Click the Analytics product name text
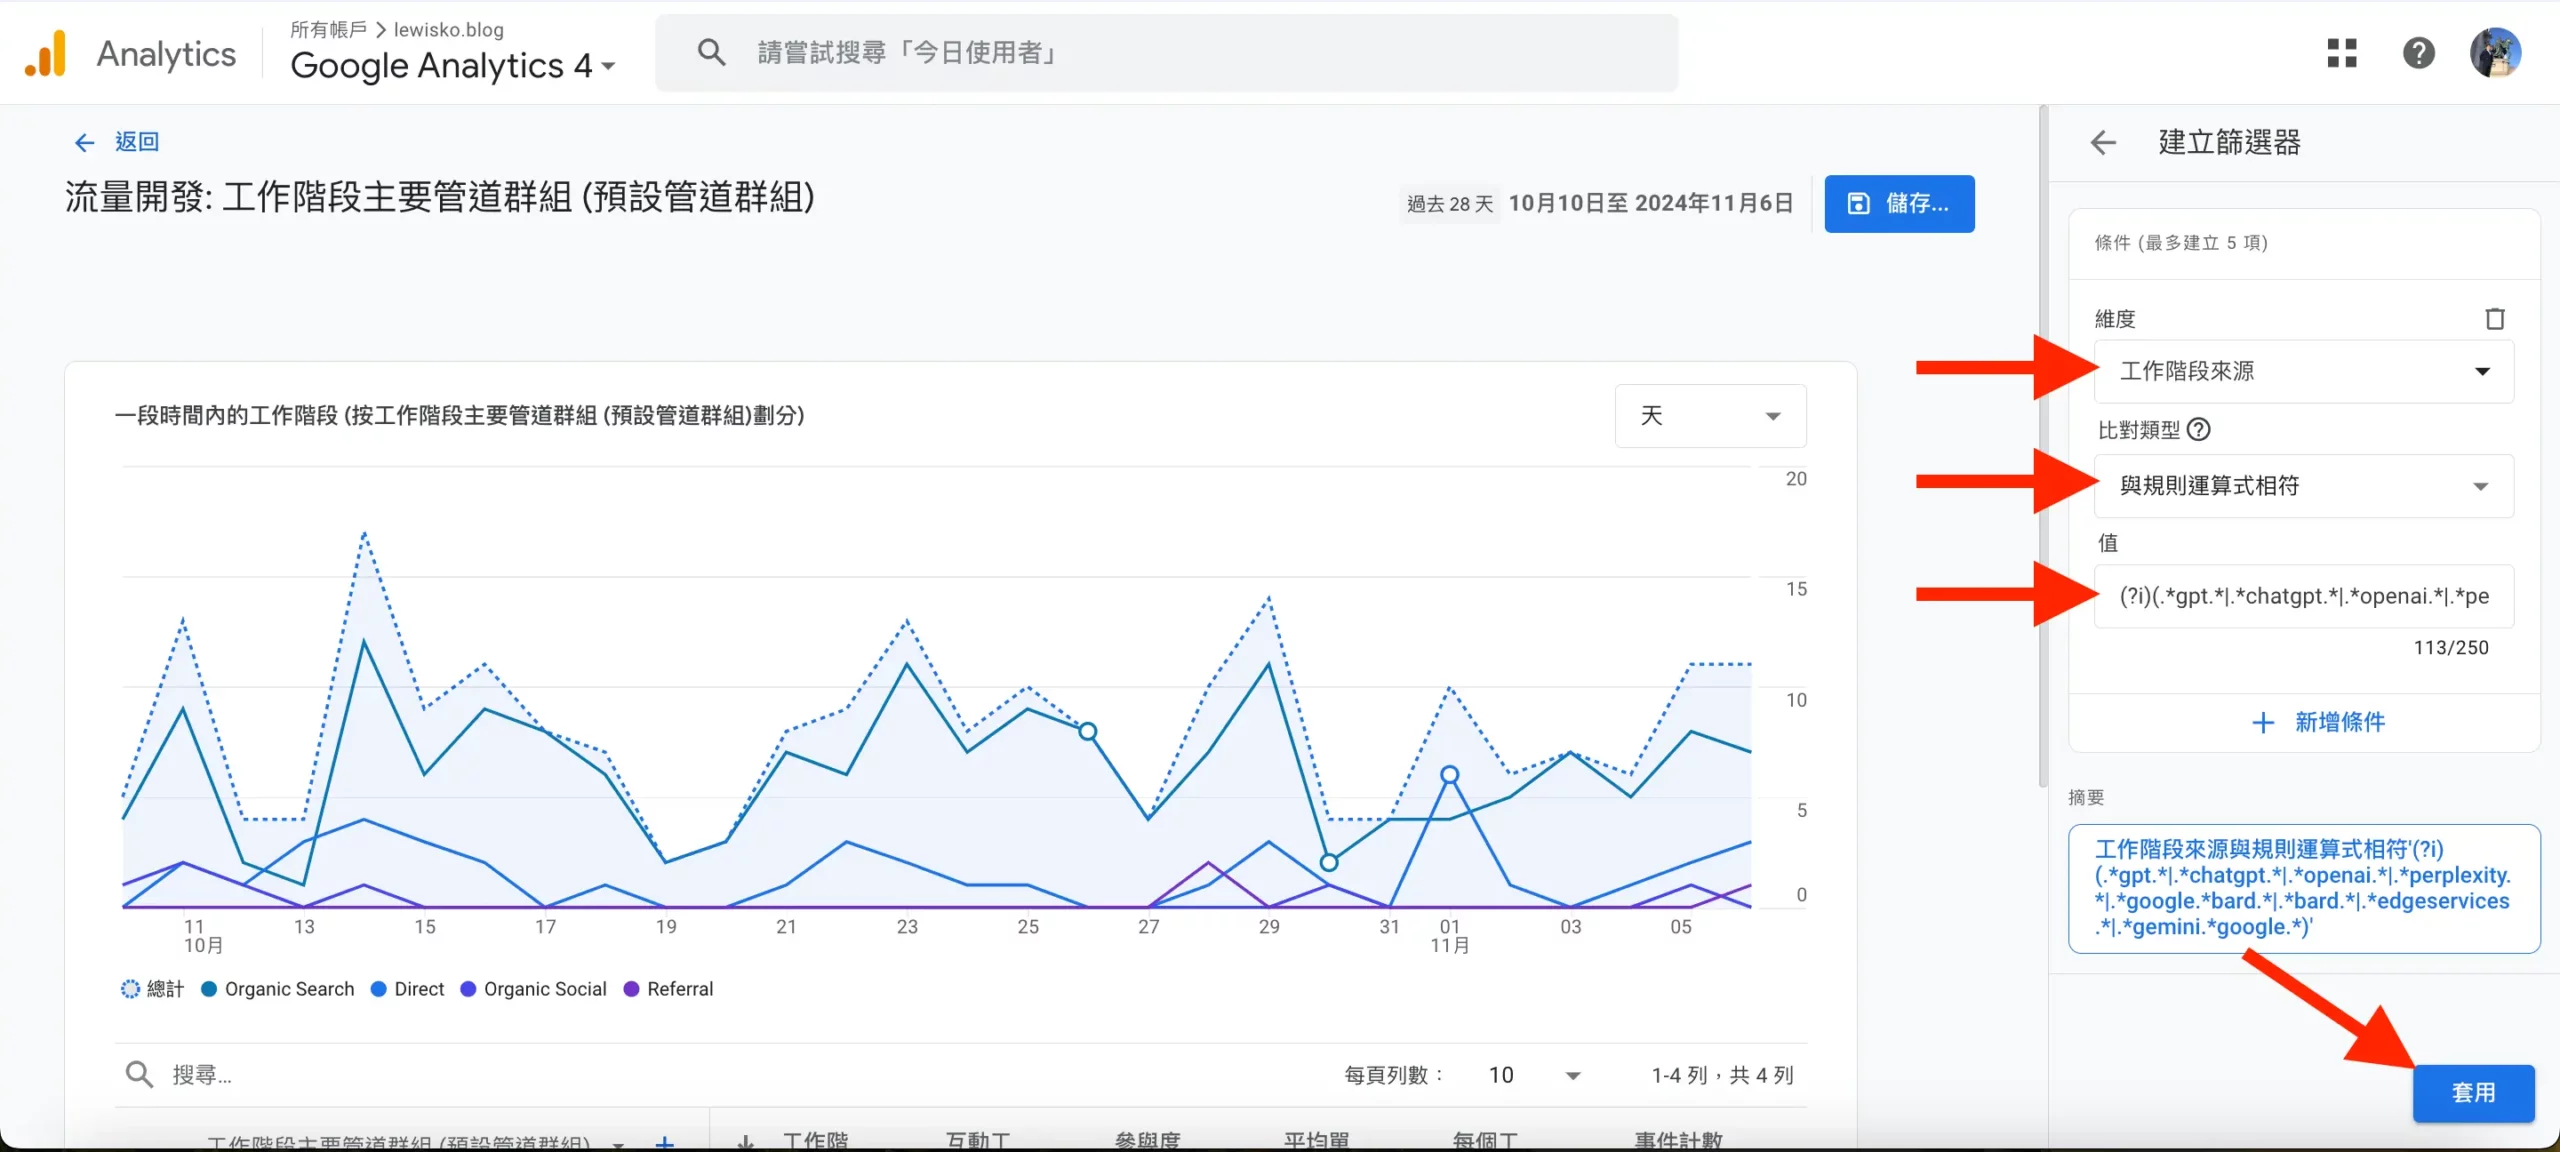This screenshot has width=2560, height=1152. [x=166, y=54]
